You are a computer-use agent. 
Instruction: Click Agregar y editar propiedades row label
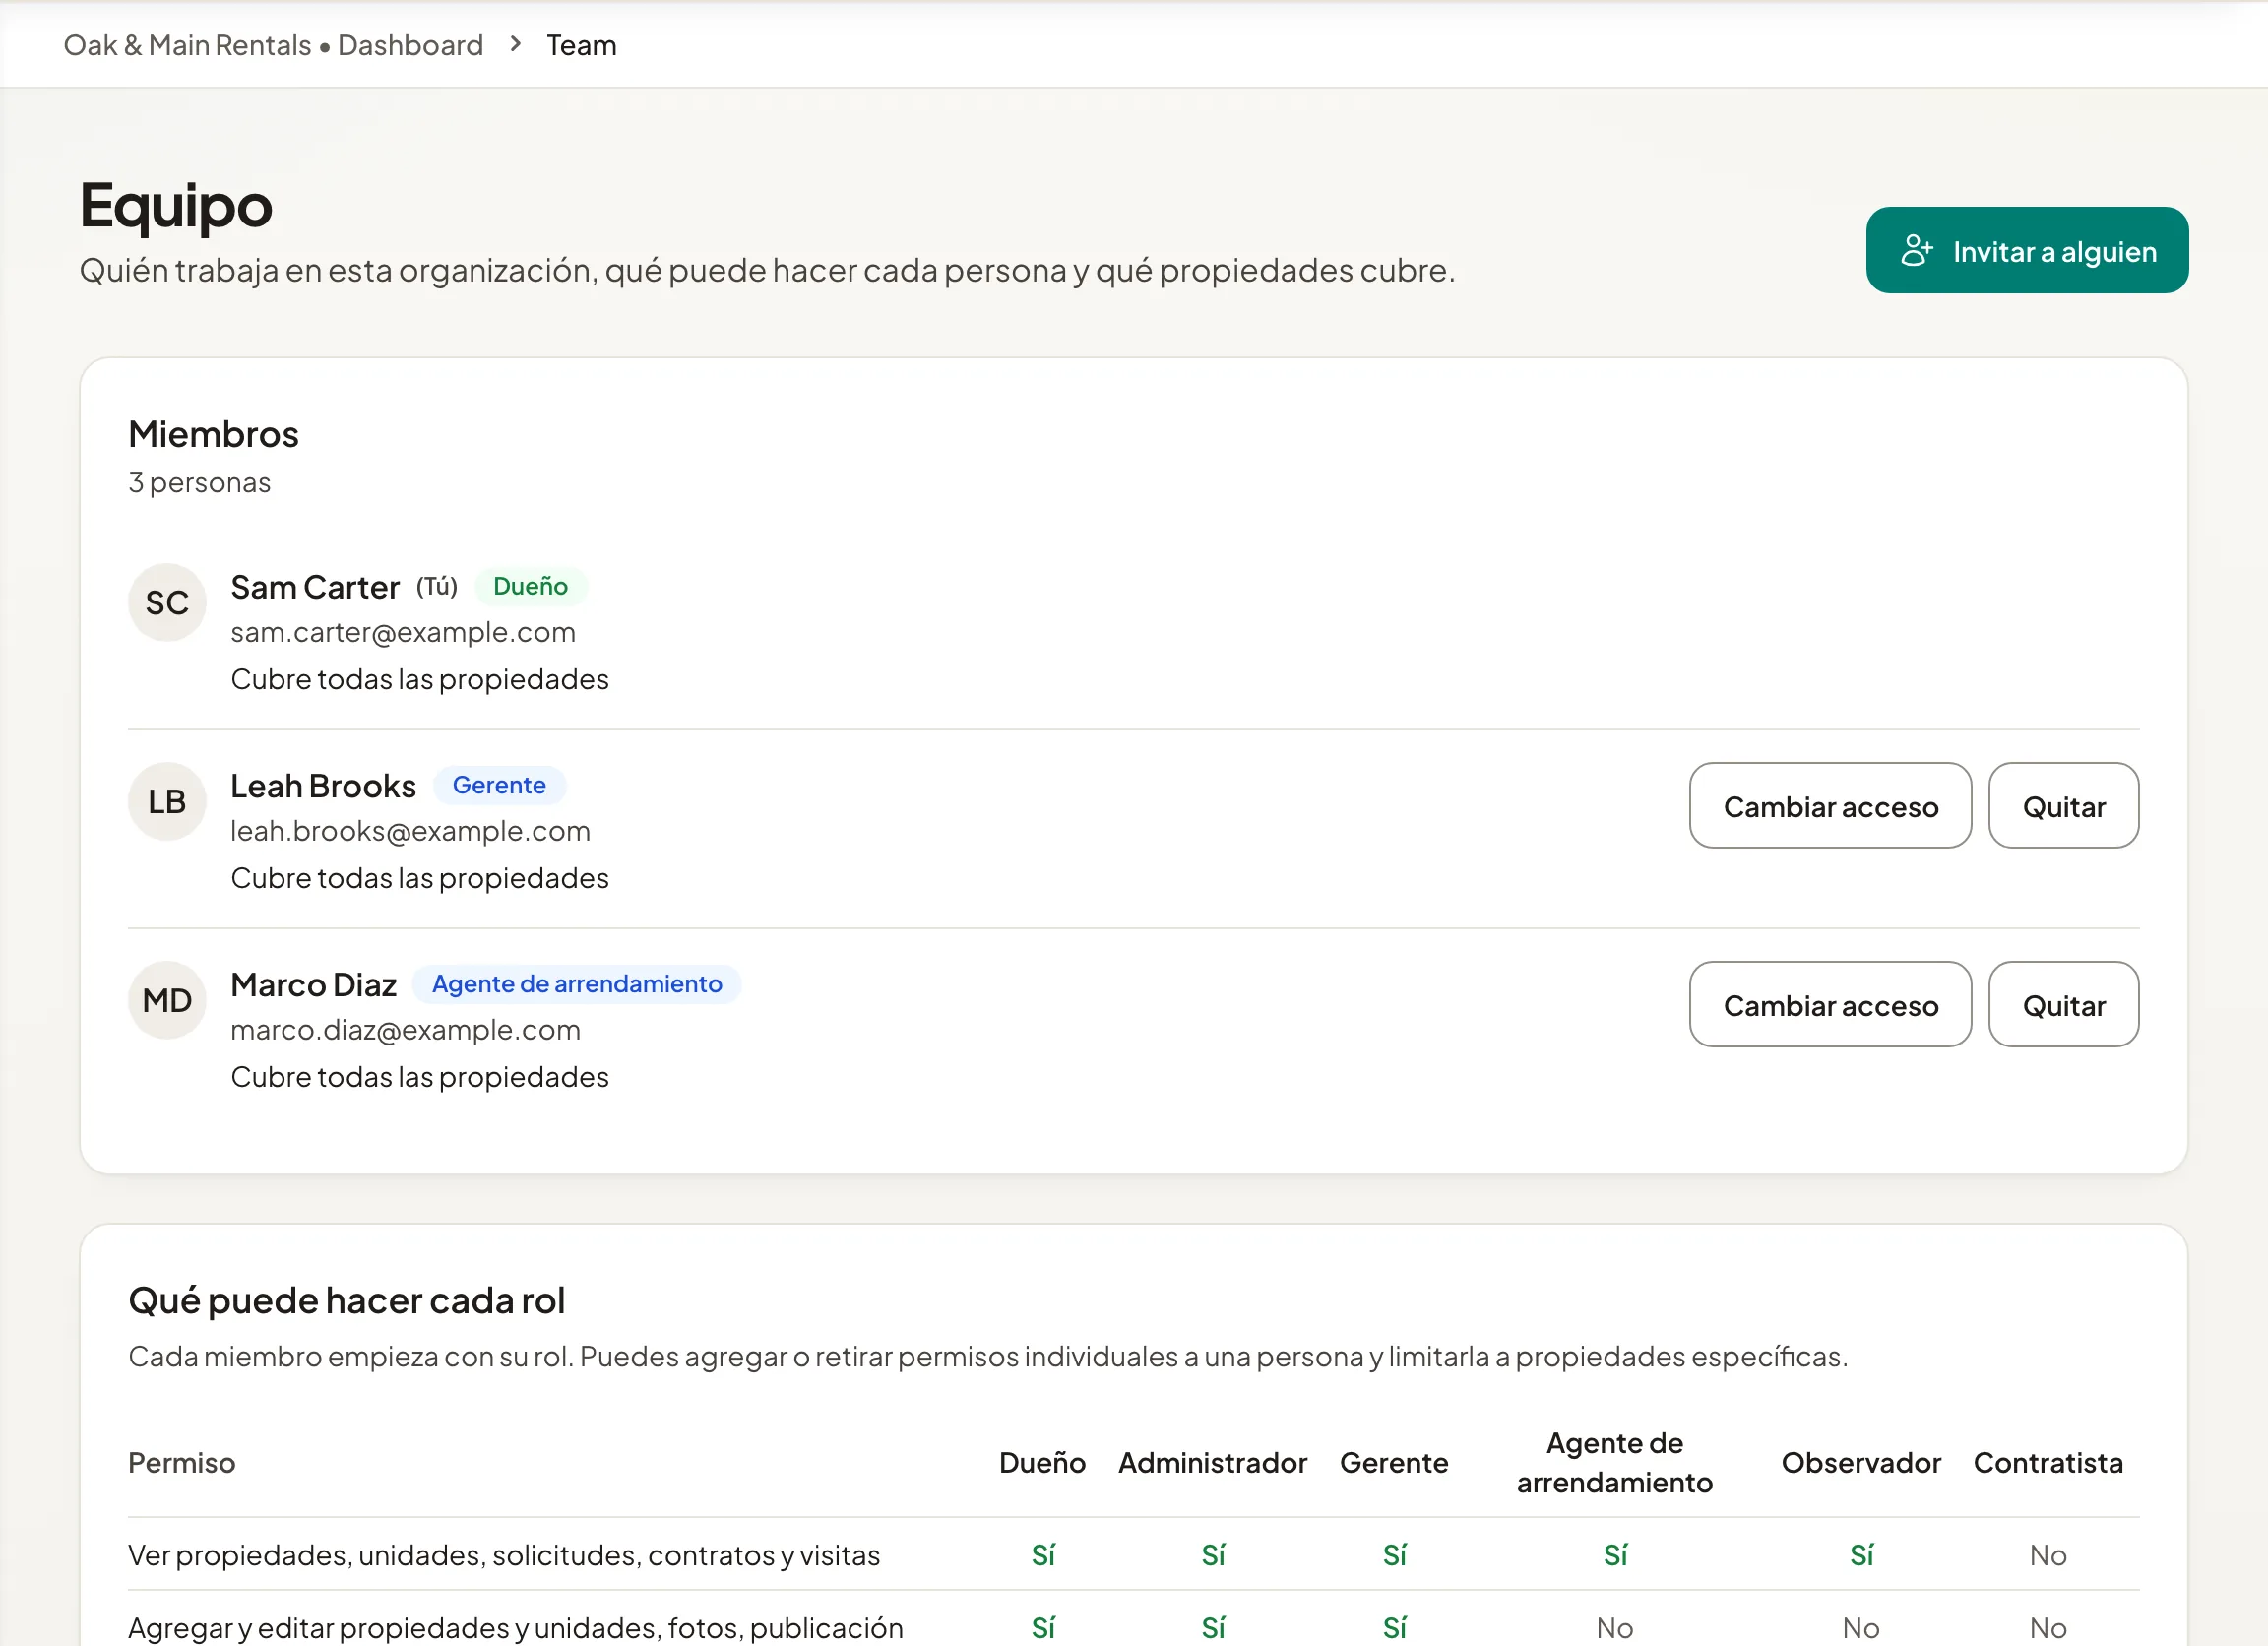click(515, 1628)
